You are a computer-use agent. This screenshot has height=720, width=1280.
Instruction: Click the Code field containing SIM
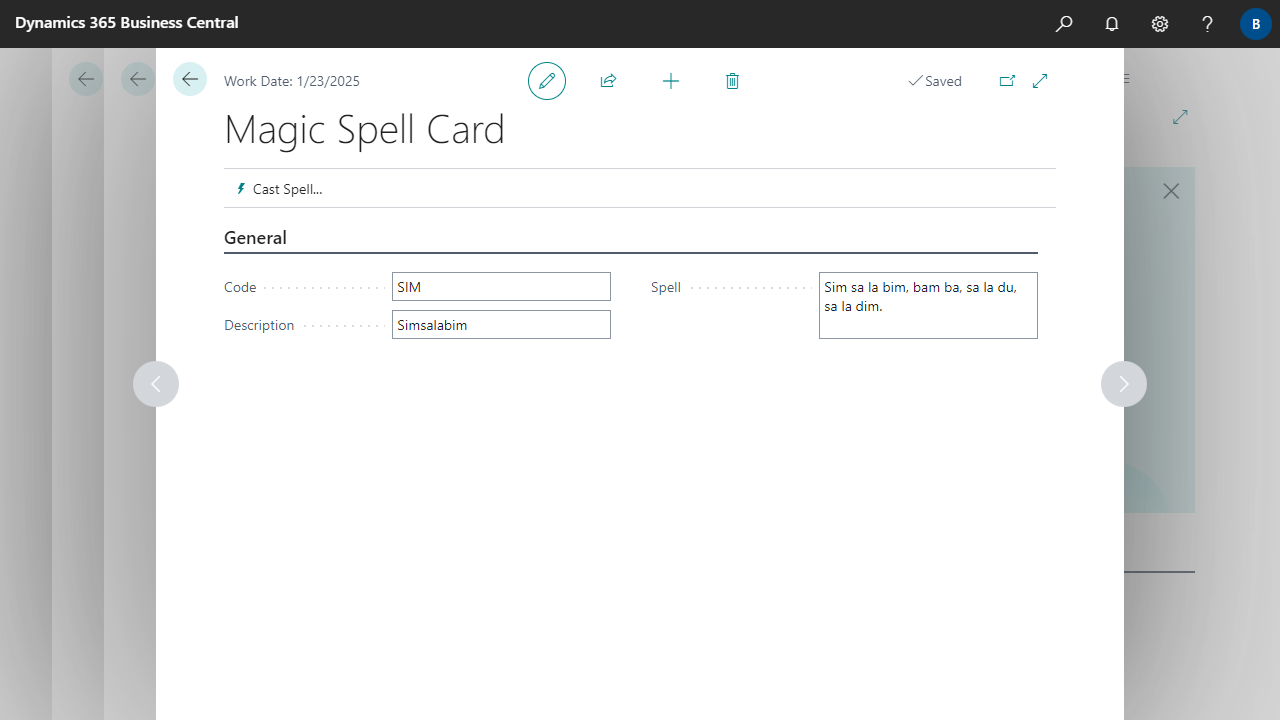(501, 287)
